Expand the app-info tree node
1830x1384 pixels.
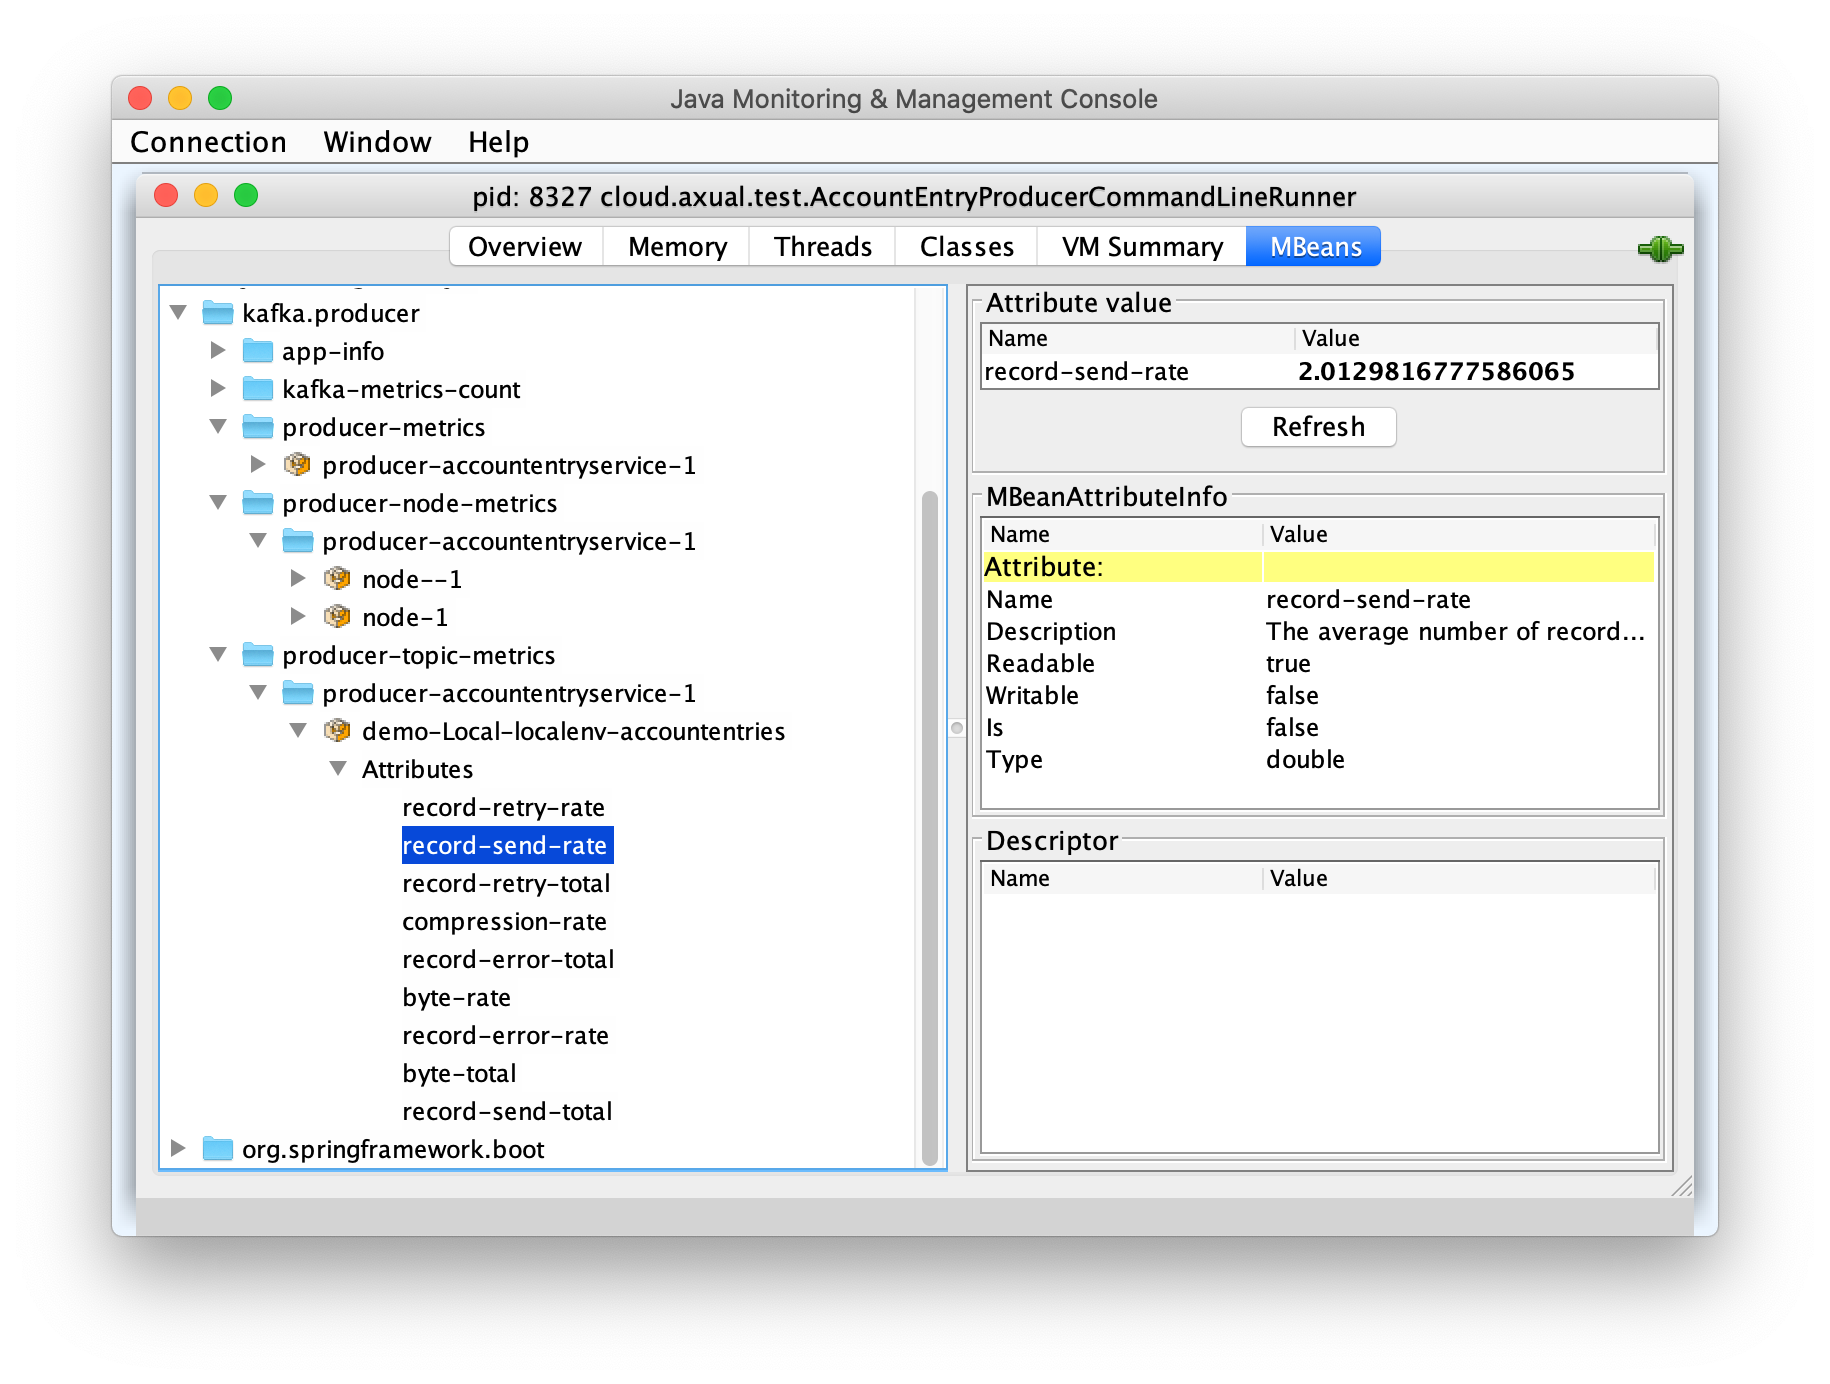[218, 351]
